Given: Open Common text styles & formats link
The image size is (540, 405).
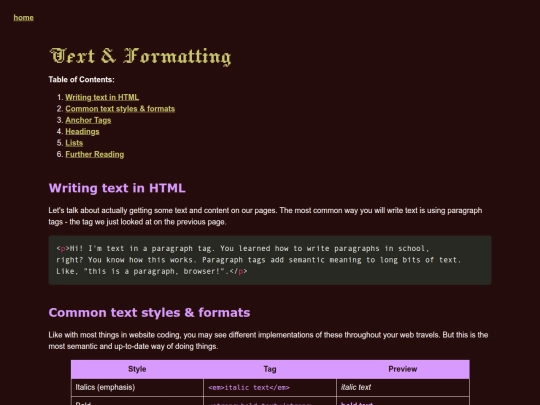Looking at the screenshot, I should pyautogui.click(x=120, y=109).
